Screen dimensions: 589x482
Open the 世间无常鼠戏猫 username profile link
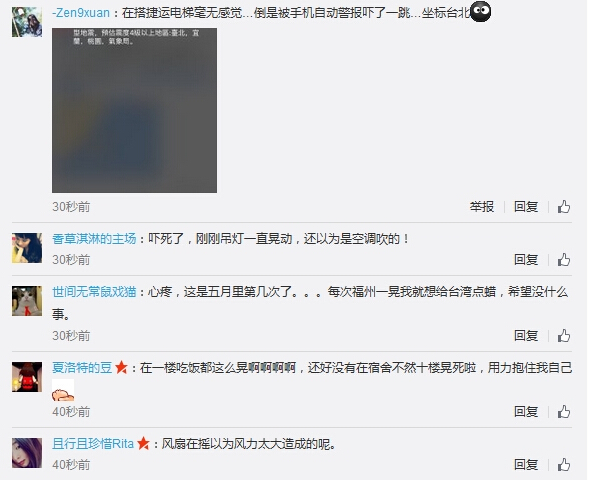(94, 292)
